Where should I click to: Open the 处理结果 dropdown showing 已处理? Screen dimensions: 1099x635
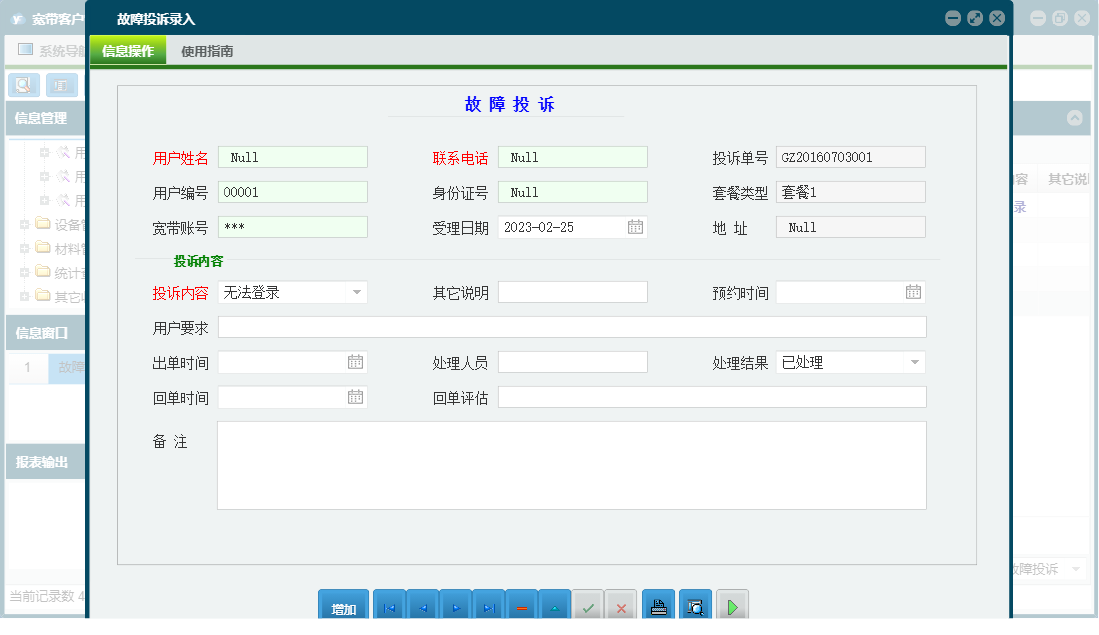tap(913, 362)
